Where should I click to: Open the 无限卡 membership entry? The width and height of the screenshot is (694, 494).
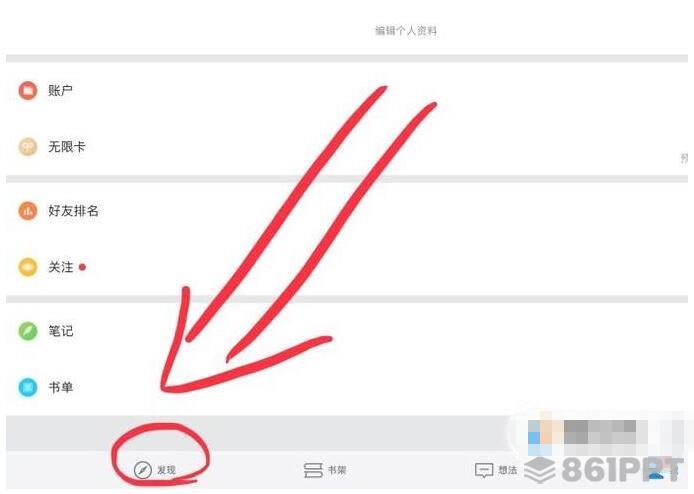[347, 147]
